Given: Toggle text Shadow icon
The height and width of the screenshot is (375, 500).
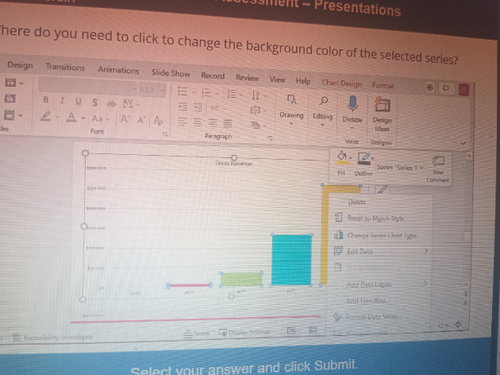Looking at the screenshot, I should pos(95,102).
